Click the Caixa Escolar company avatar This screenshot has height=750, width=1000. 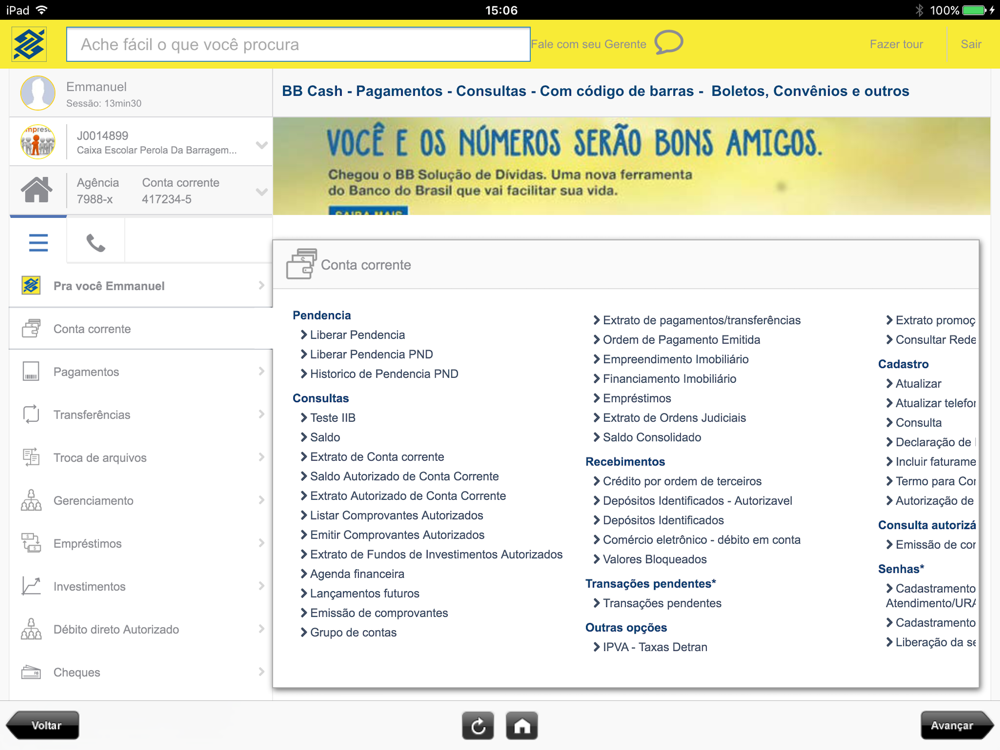pyautogui.click(x=38, y=142)
